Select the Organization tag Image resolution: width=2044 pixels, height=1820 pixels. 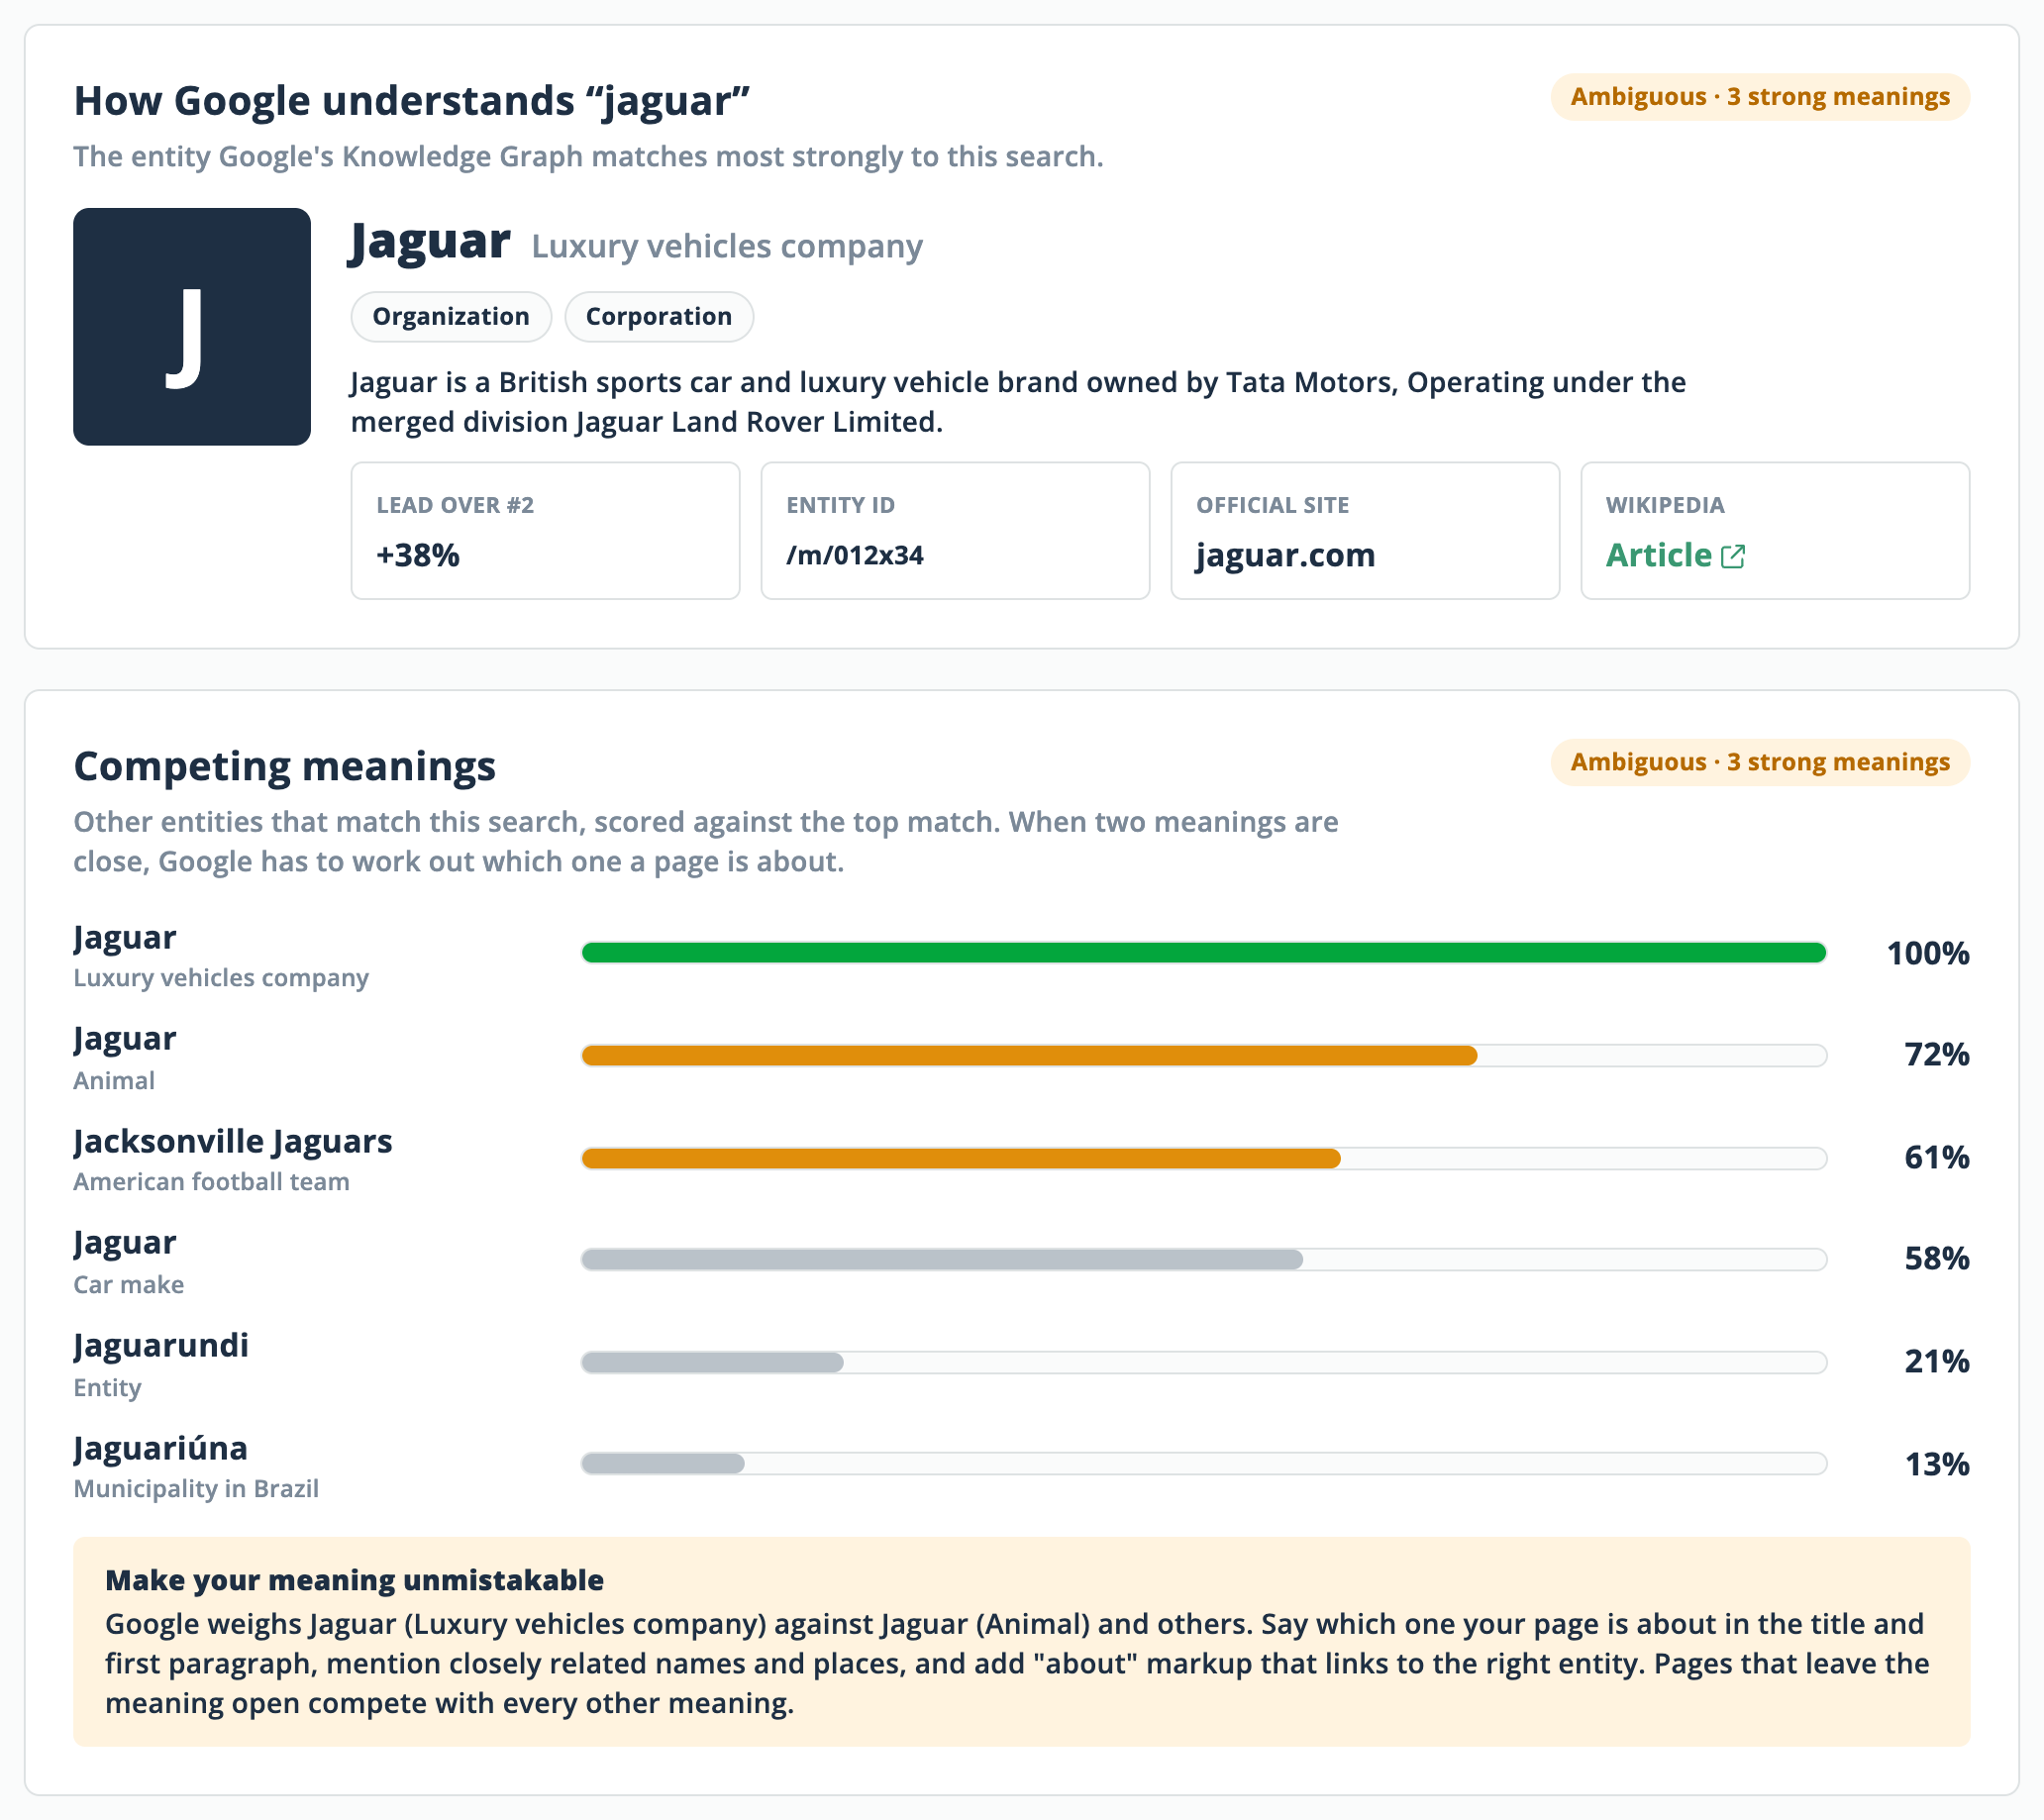pos(451,317)
